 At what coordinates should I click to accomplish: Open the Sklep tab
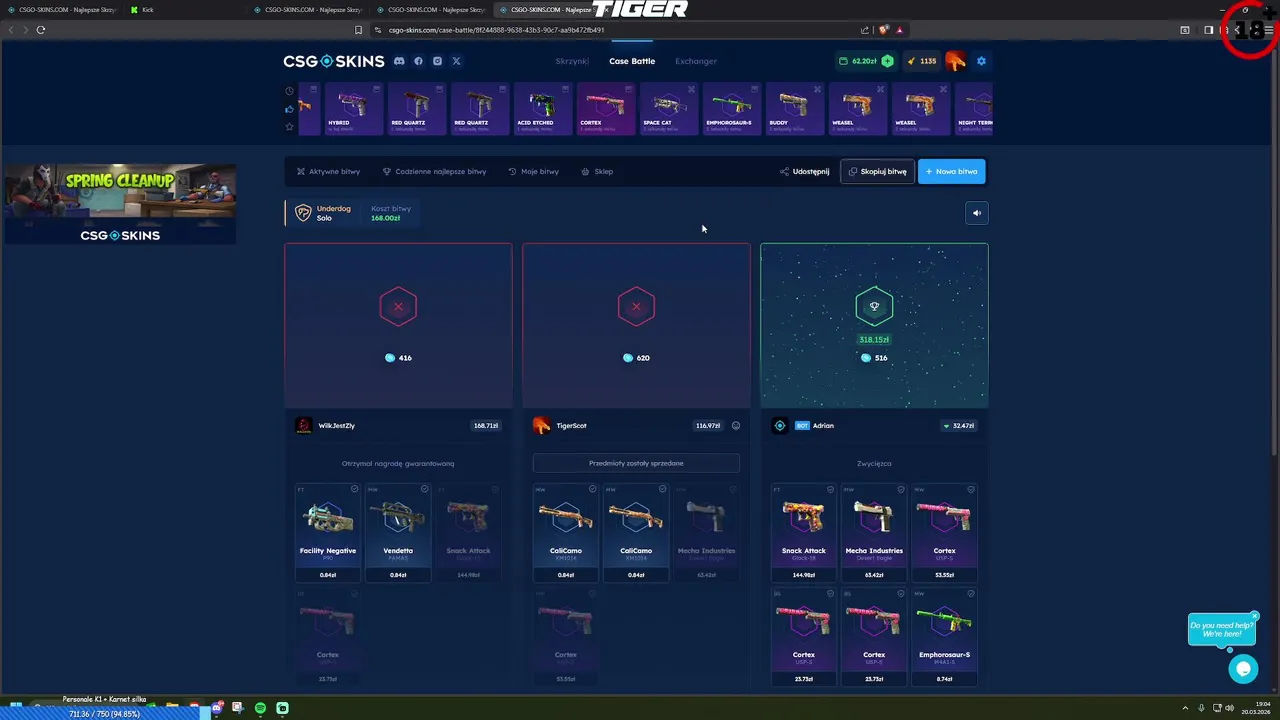(x=597, y=171)
